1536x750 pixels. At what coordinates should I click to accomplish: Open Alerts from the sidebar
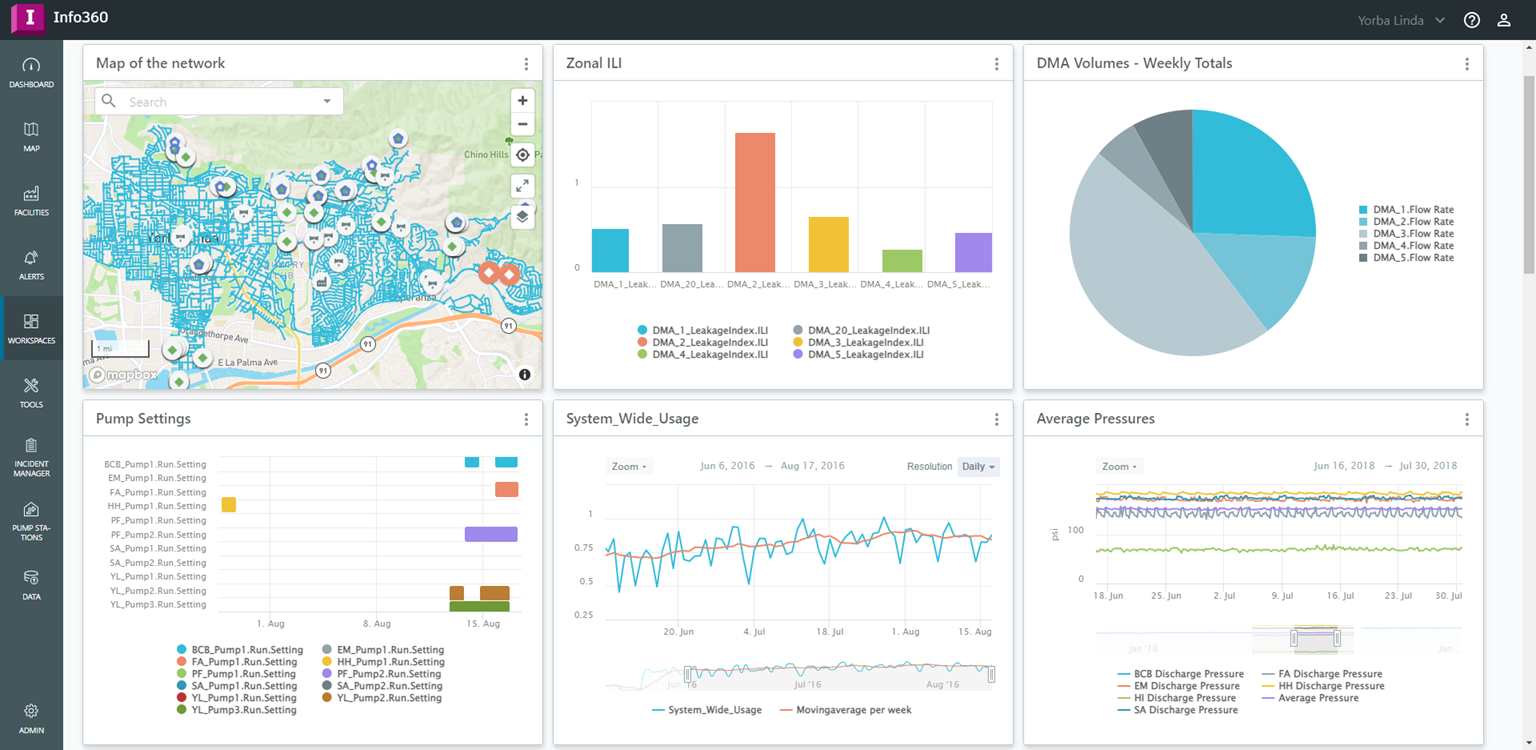pos(31,266)
